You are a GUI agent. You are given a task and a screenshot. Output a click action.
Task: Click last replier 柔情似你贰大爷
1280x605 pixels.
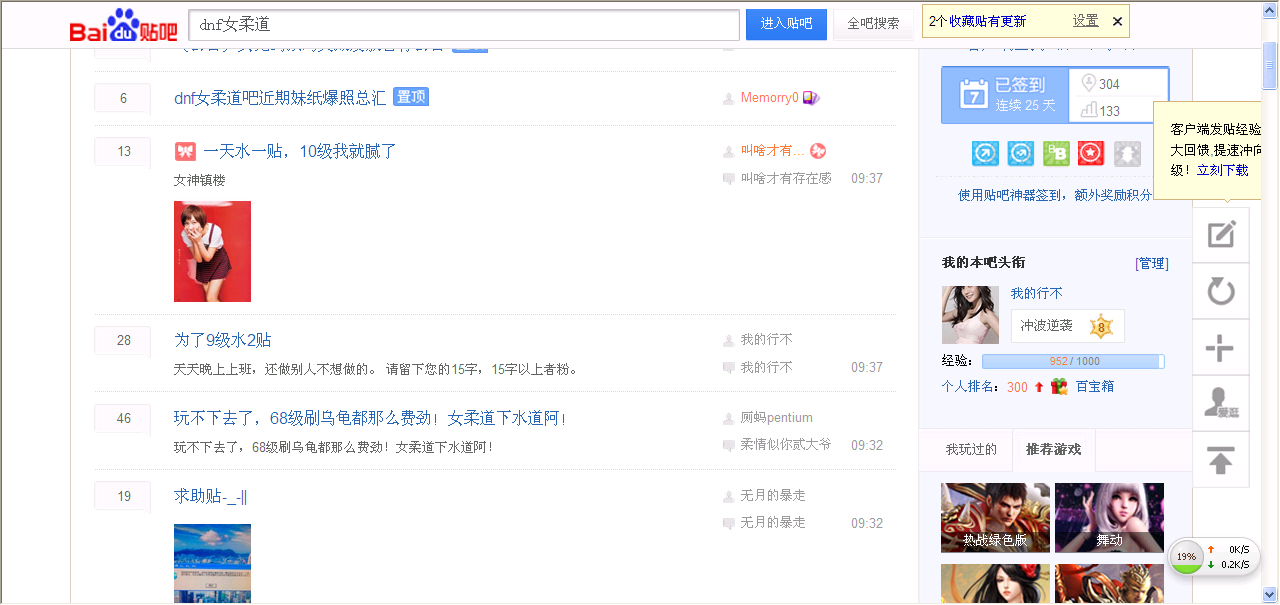785,445
